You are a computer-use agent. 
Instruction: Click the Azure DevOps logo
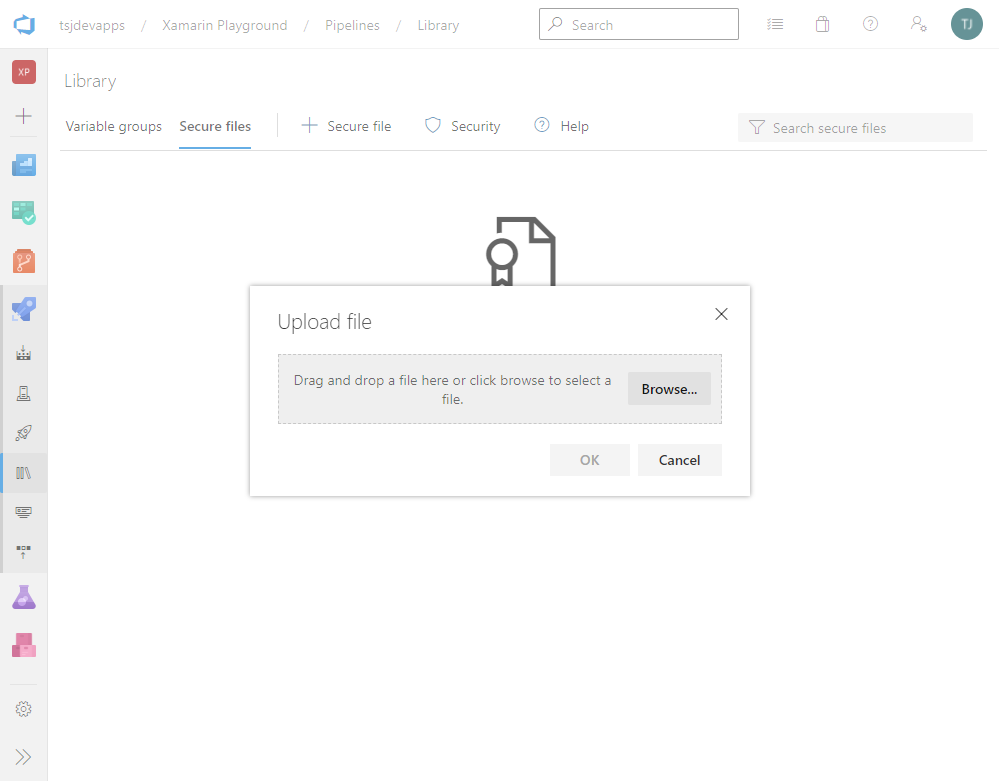pyautogui.click(x=24, y=25)
